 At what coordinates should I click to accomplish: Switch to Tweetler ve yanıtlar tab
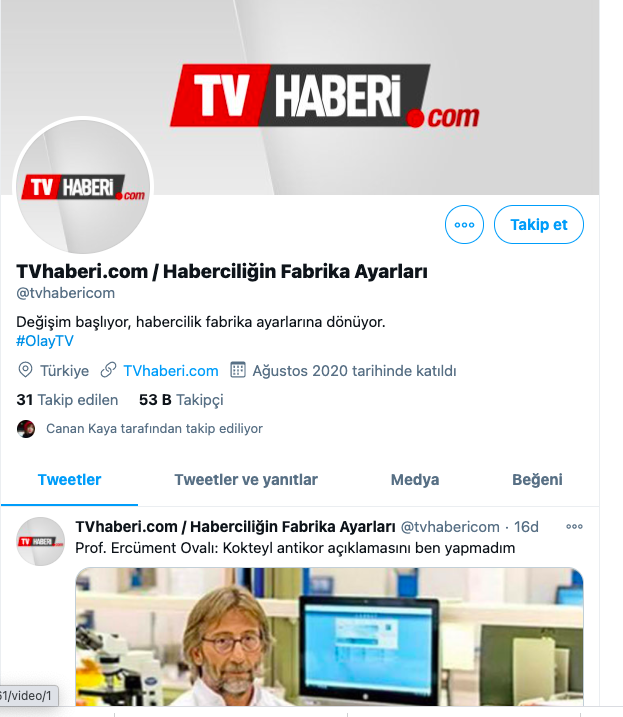pos(246,480)
